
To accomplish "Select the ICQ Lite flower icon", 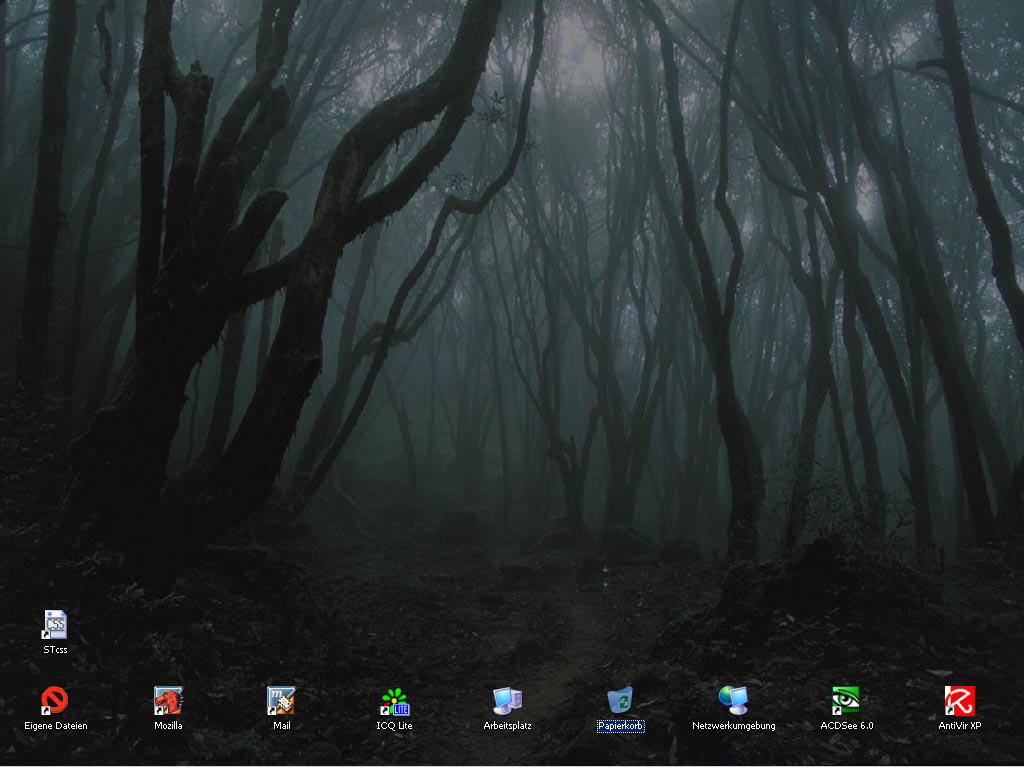I will [394, 701].
